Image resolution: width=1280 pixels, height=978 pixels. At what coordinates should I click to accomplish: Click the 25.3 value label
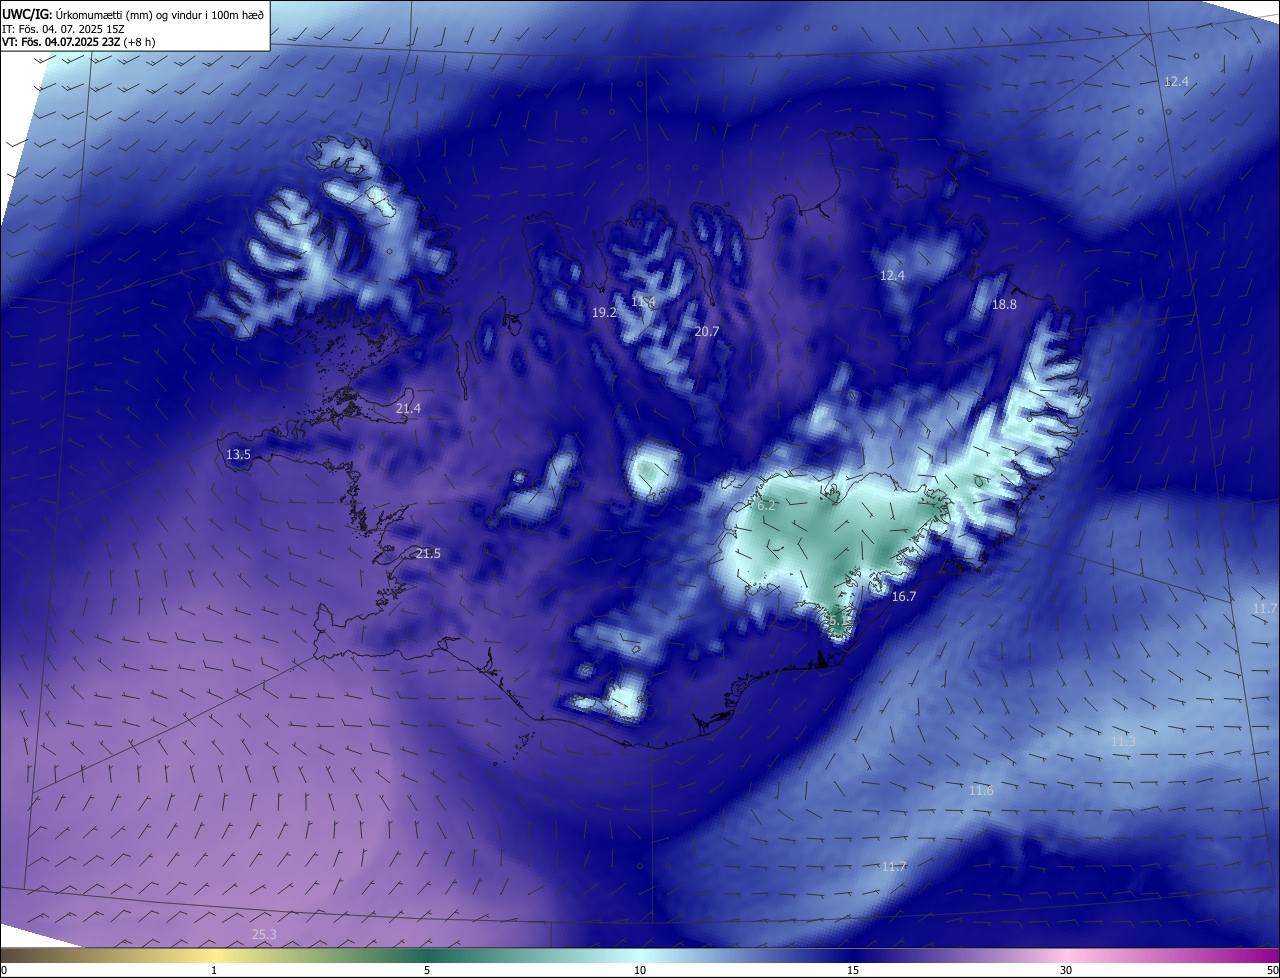264,935
